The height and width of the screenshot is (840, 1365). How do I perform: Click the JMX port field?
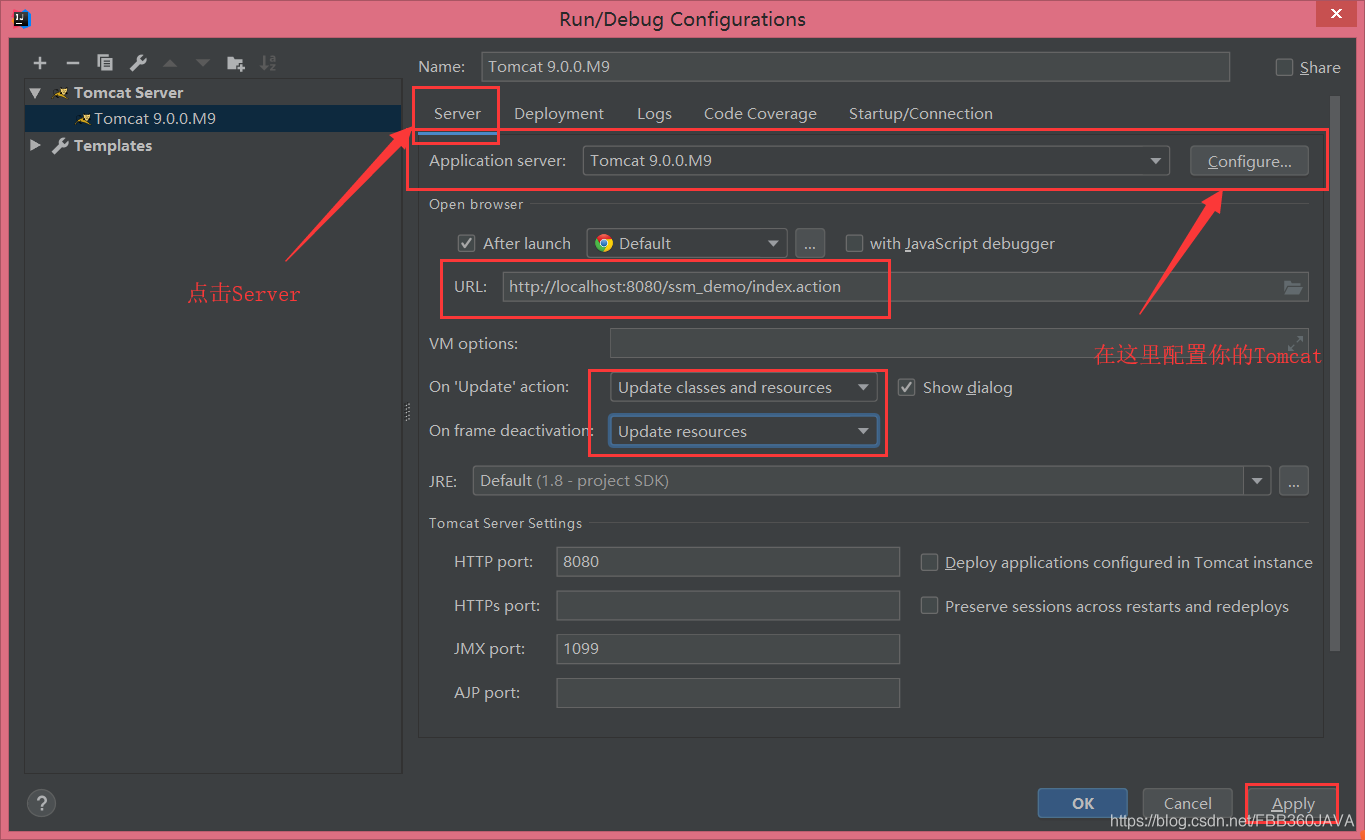pyautogui.click(x=728, y=648)
